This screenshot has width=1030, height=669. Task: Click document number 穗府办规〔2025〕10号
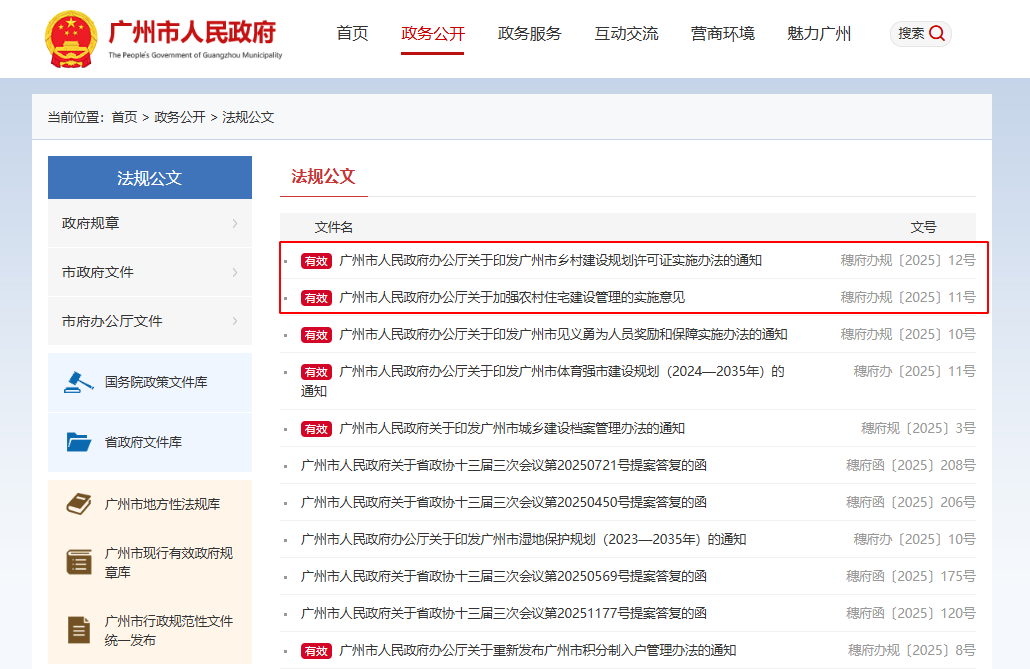tap(908, 334)
